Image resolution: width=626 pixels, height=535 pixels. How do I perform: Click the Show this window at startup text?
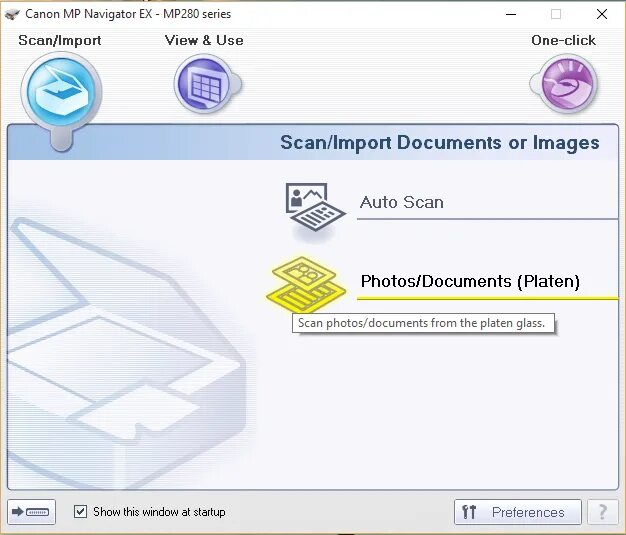[159, 512]
